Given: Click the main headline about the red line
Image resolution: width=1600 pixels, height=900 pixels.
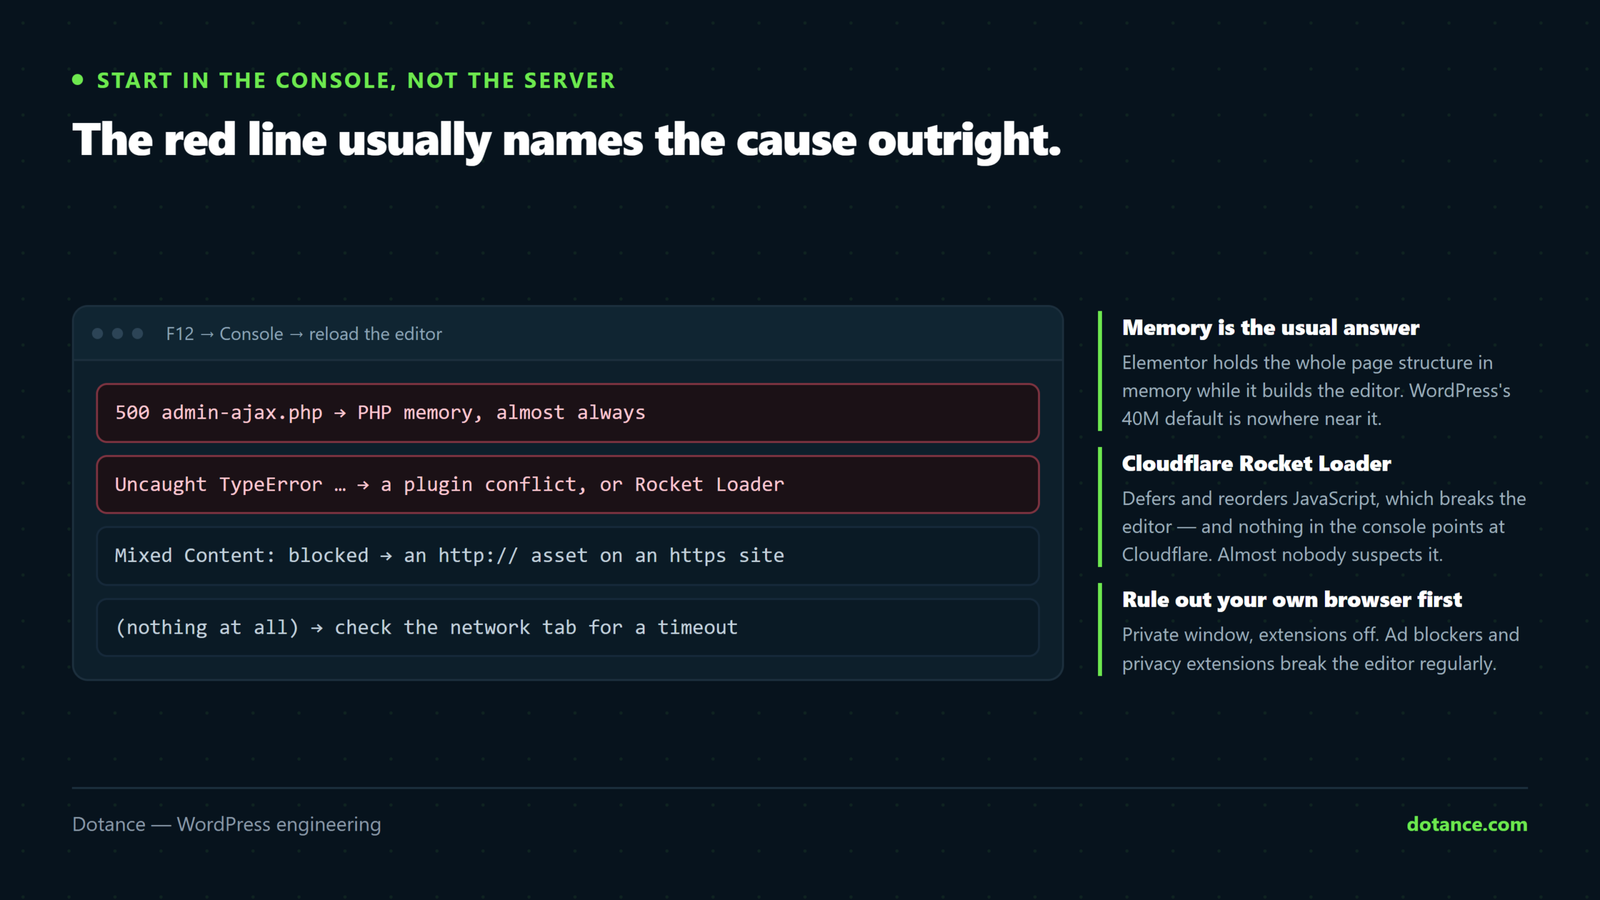Looking at the screenshot, I should click(566, 140).
